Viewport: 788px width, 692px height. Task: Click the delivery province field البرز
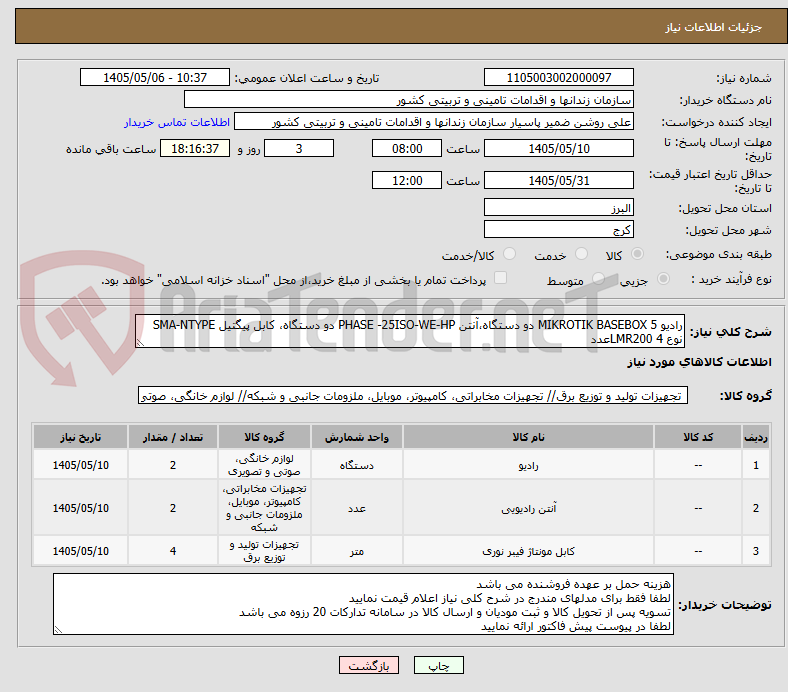(558, 207)
